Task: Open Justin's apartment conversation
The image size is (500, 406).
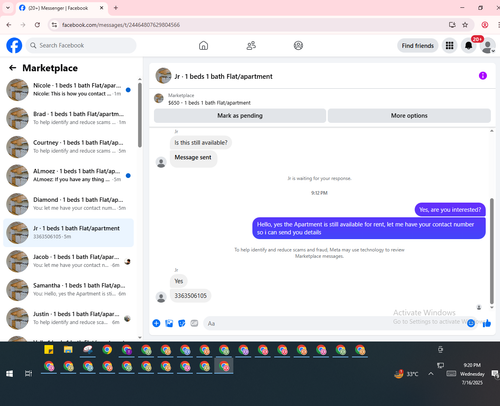Action: coord(68,318)
